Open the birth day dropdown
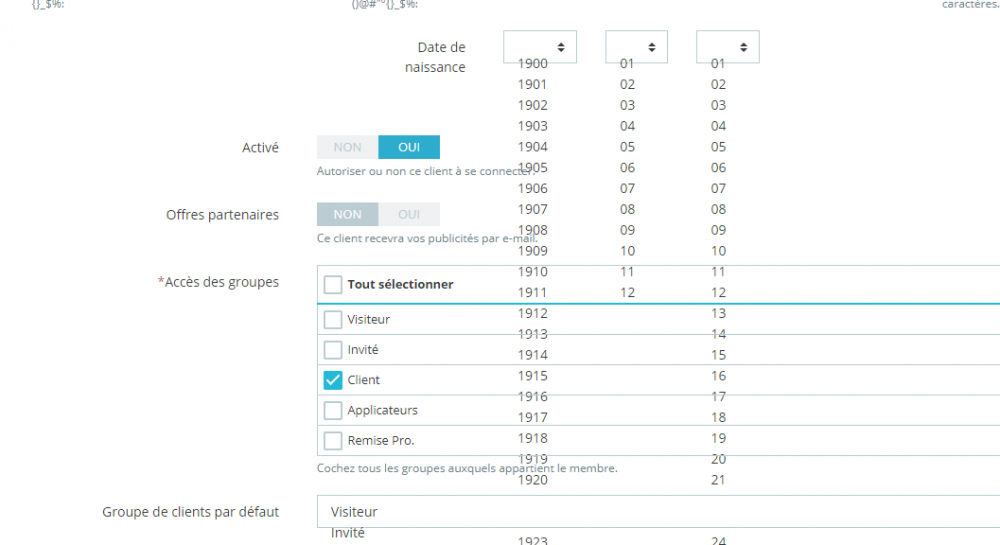The image size is (1000, 545). [728, 47]
